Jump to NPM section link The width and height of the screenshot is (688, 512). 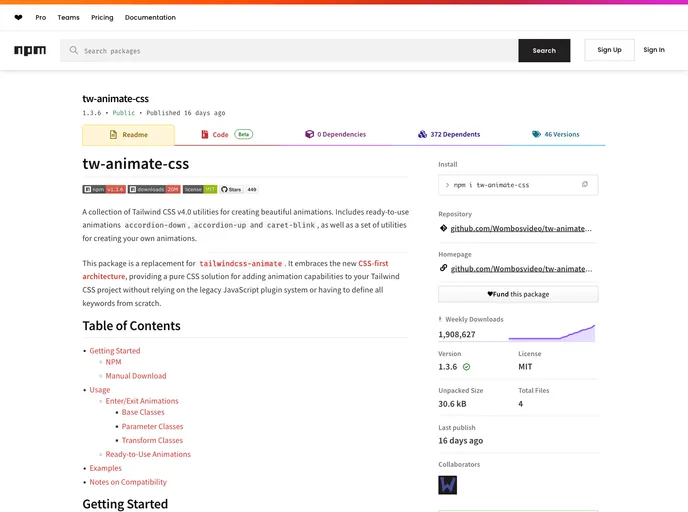coord(113,362)
